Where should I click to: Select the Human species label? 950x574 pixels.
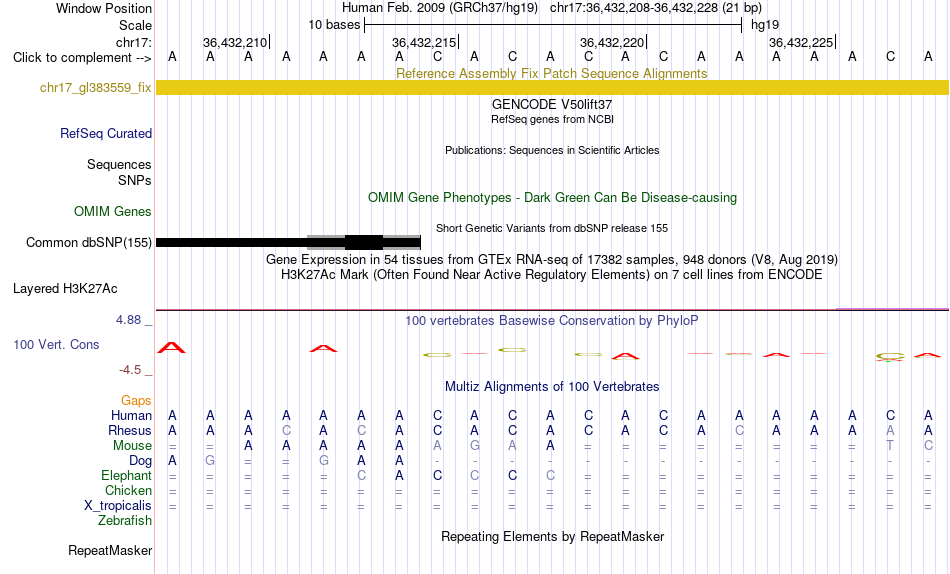[x=131, y=416]
